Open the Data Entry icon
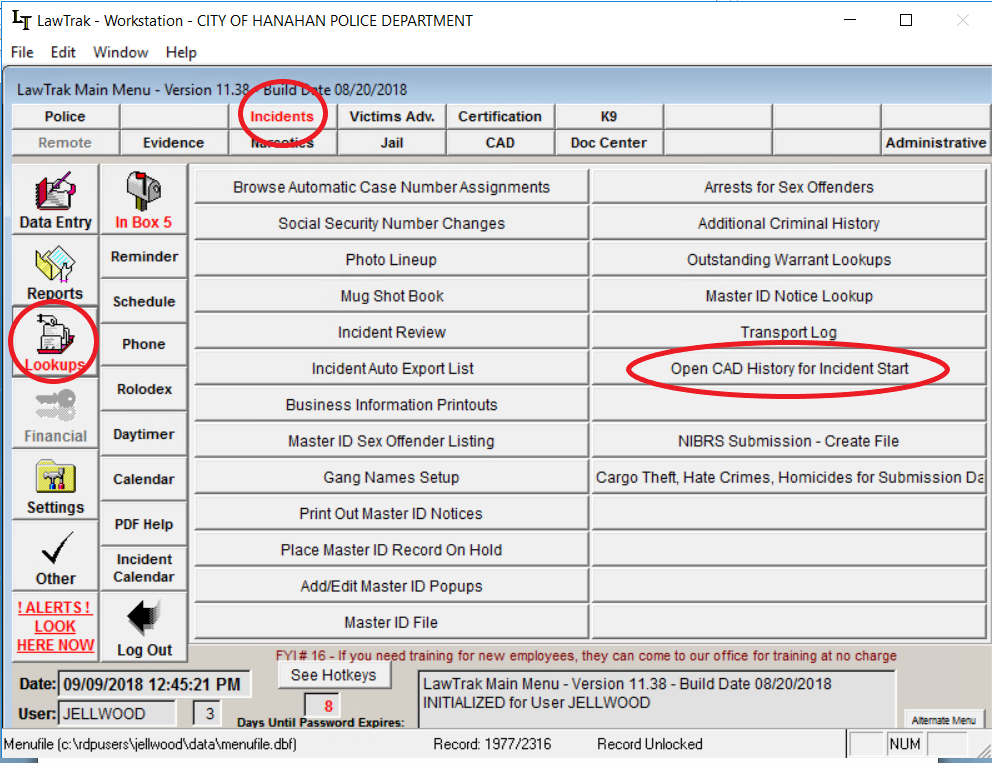 tap(55, 199)
